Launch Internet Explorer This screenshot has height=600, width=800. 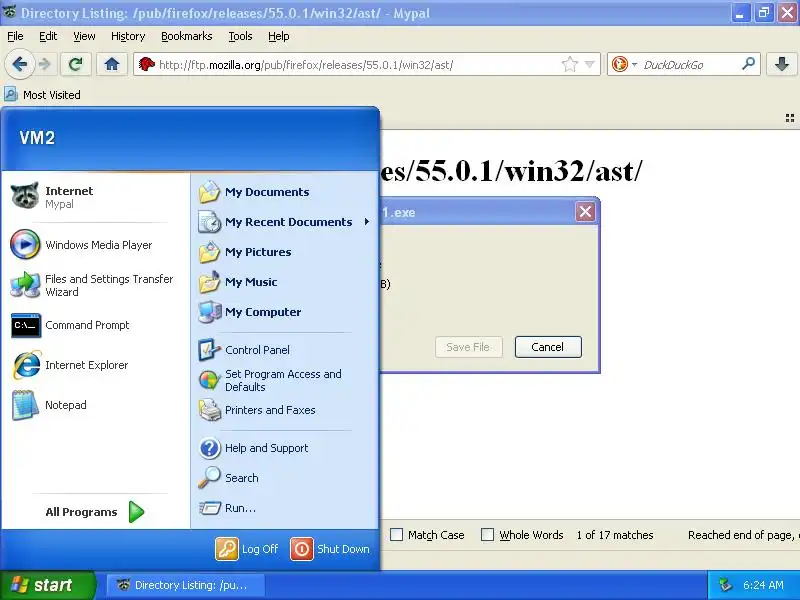[96, 365]
